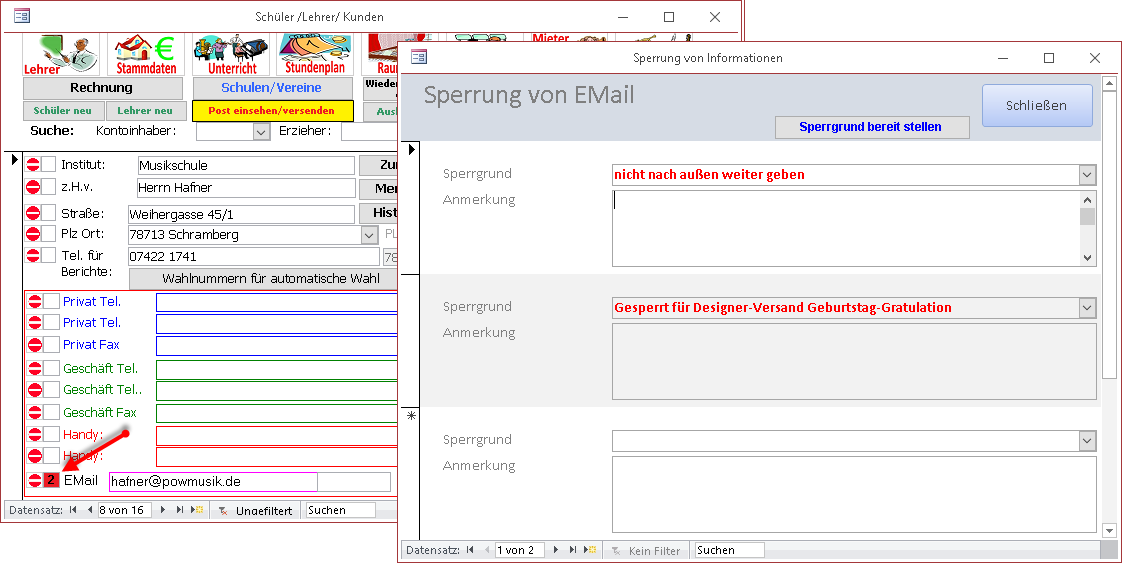This screenshot has height=563, width=1122.
Task: Open Stammdaten house icon
Action: coord(146,54)
